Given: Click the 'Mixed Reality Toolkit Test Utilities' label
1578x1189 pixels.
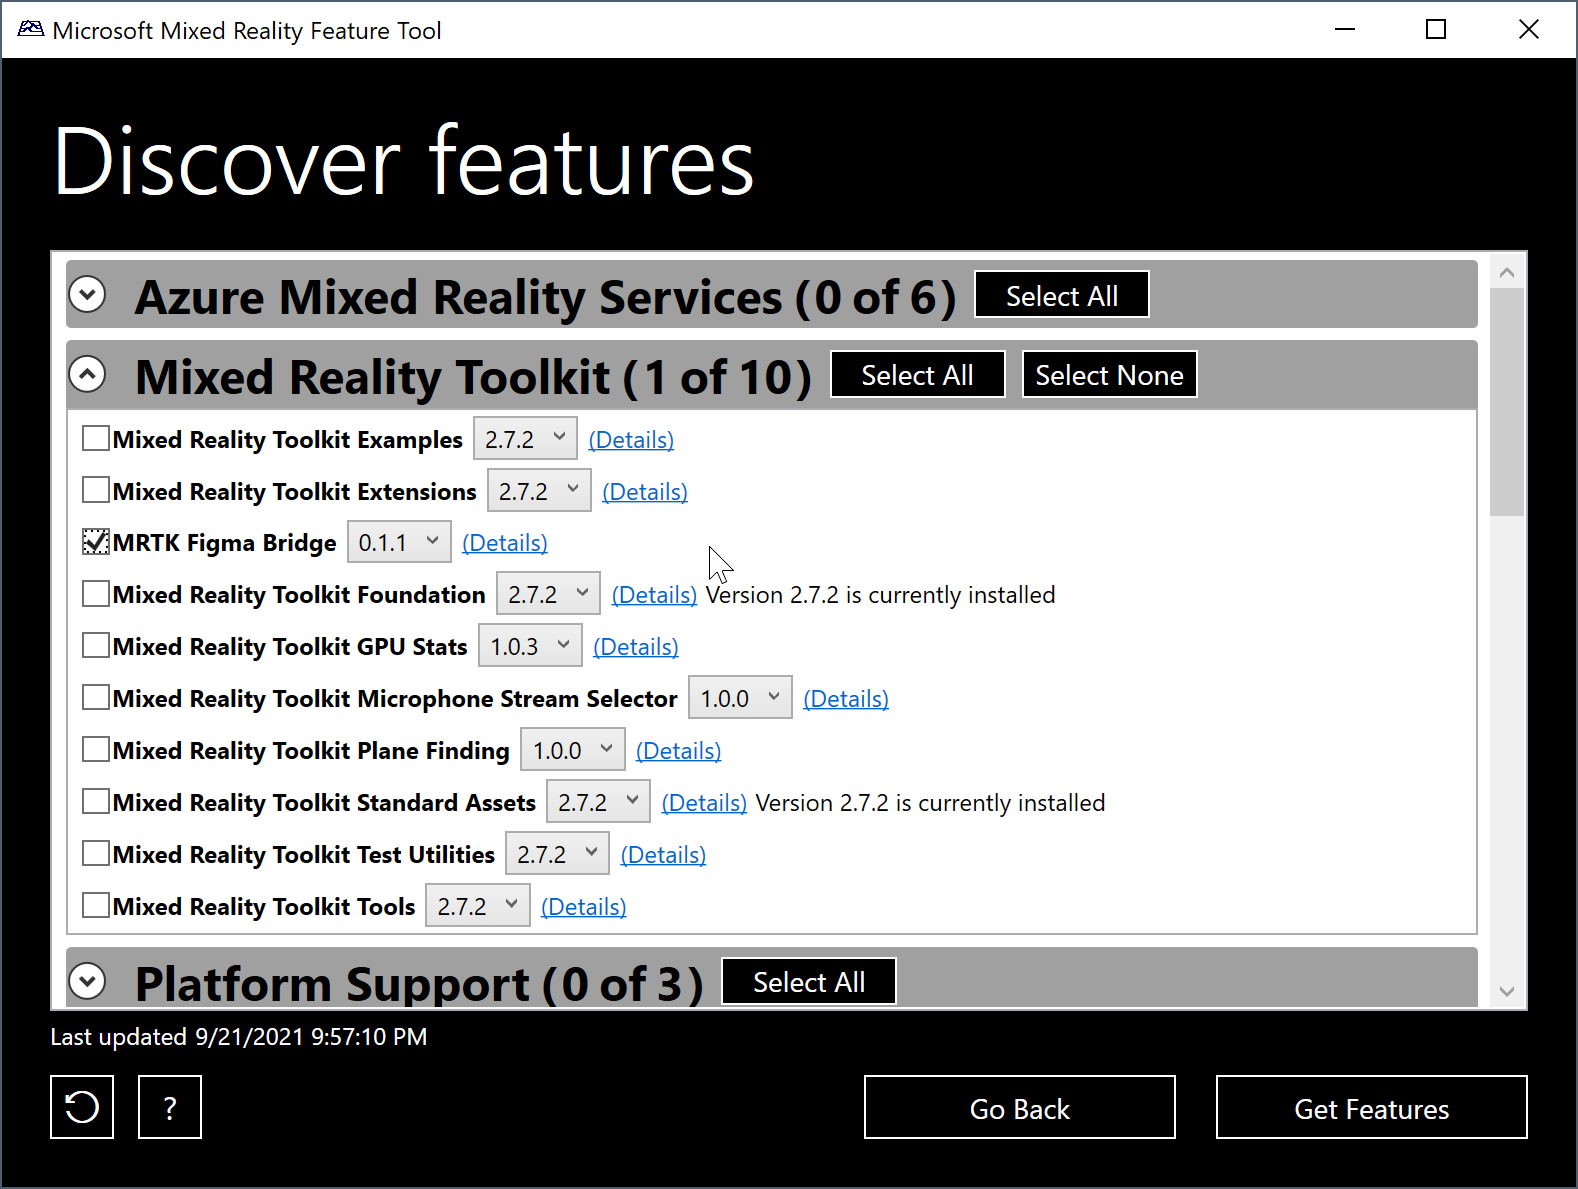Looking at the screenshot, I should coord(304,855).
